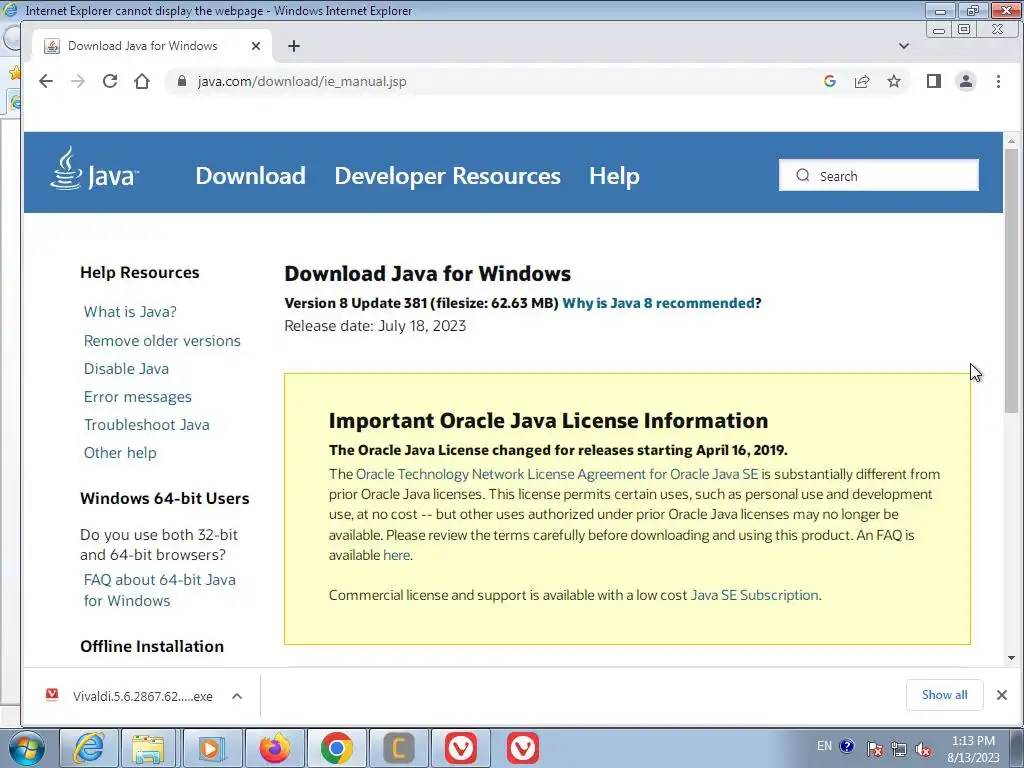Viewport: 1024px width, 768px height.
Task: Open Oracle Technology Network License Agreement link
Action: [x=557, y=474]
